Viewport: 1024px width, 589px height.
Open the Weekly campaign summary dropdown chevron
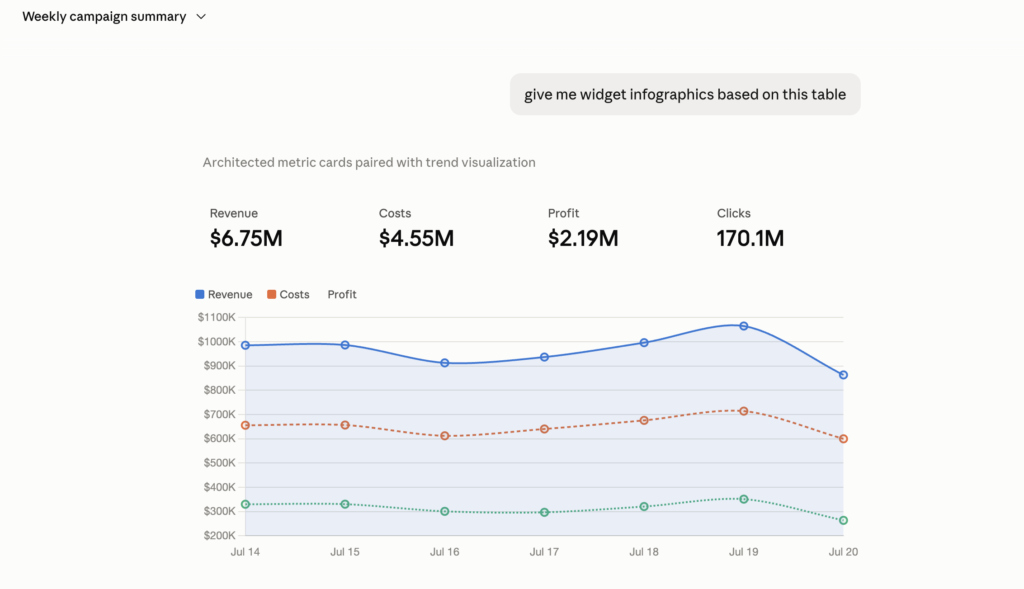pos(201,17)
